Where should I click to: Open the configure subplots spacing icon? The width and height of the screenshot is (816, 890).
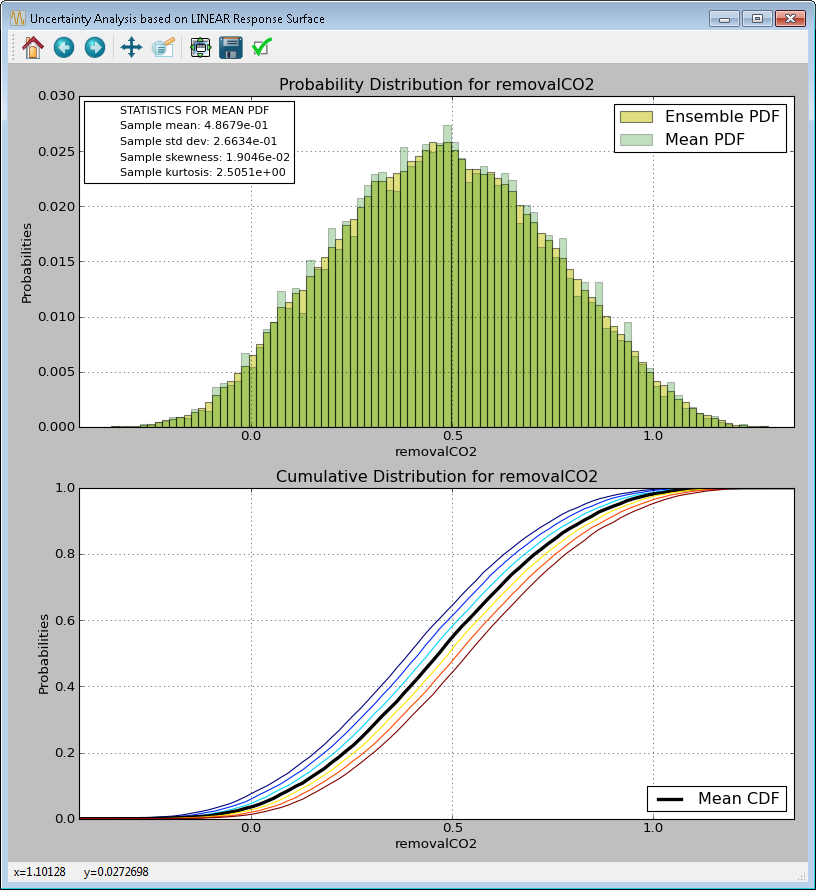click(199, 46)
